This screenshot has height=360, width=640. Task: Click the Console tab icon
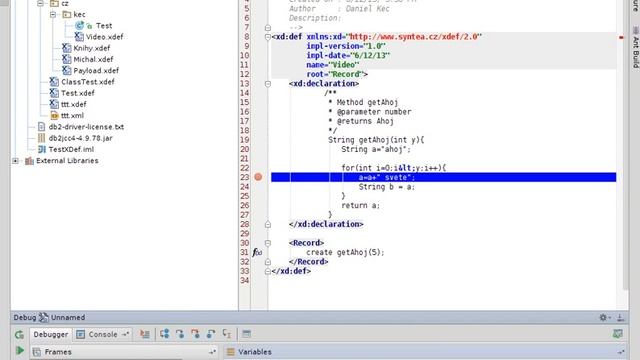pos(81,335)
